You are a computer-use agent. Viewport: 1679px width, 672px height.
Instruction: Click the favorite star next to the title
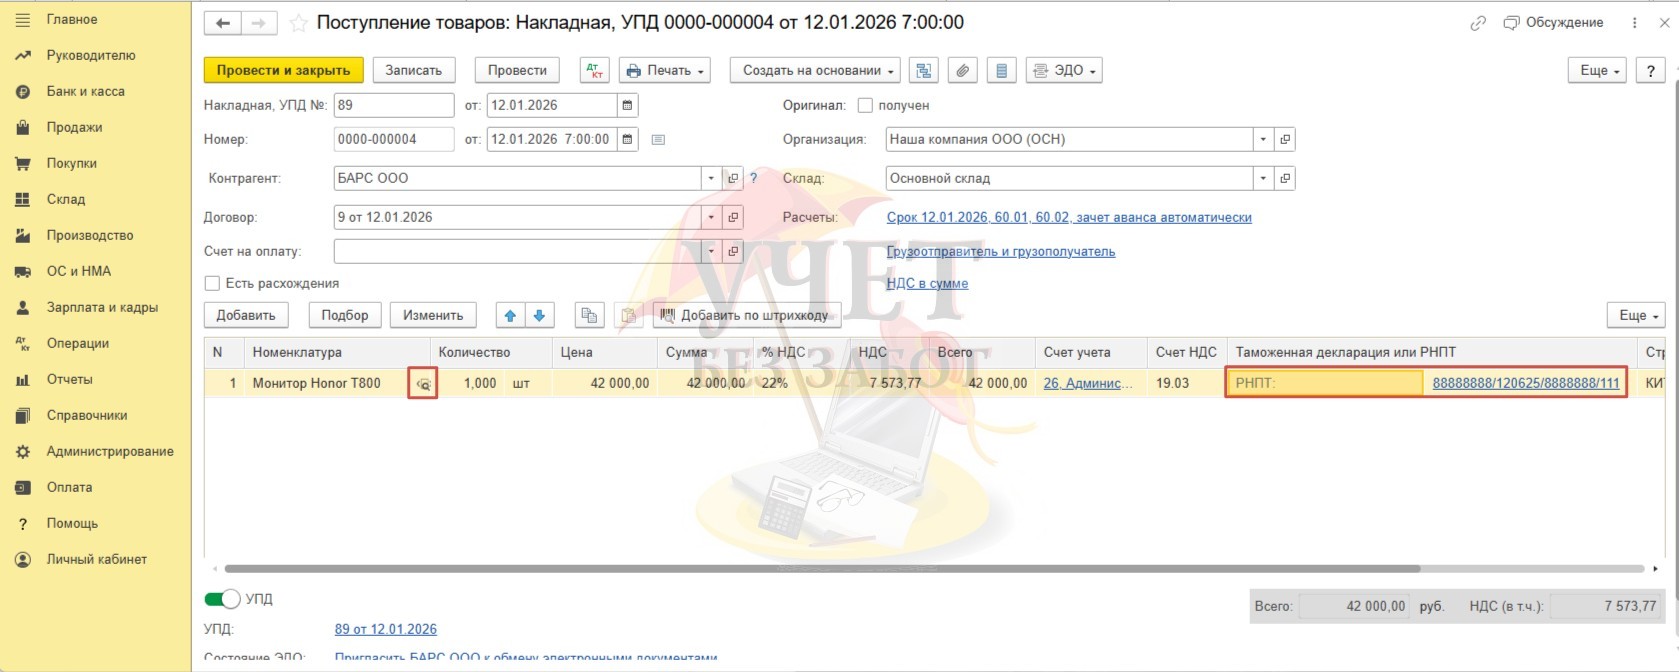tap(298, 23)
